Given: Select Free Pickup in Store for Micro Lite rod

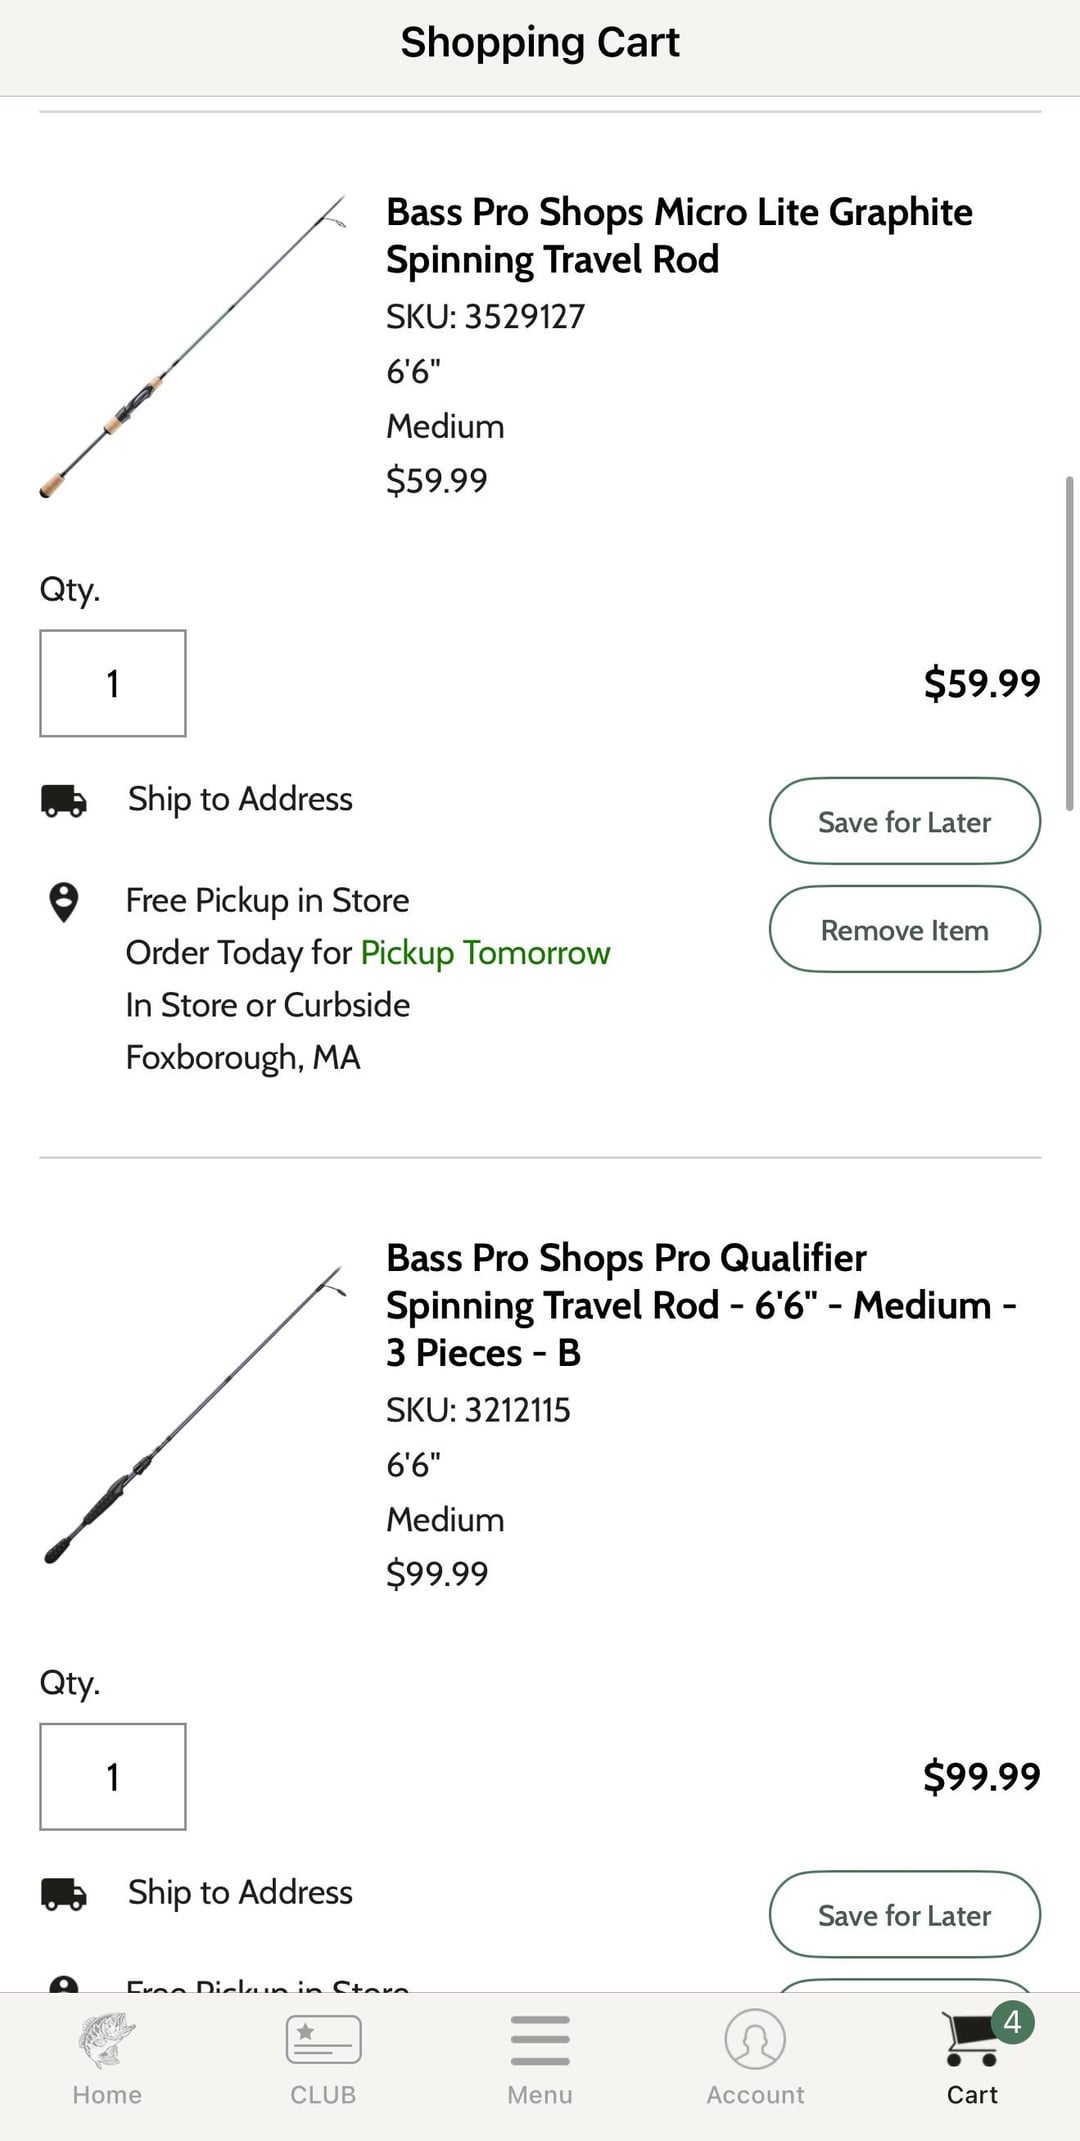Looking at the screenshot, I should click(267, 901).
